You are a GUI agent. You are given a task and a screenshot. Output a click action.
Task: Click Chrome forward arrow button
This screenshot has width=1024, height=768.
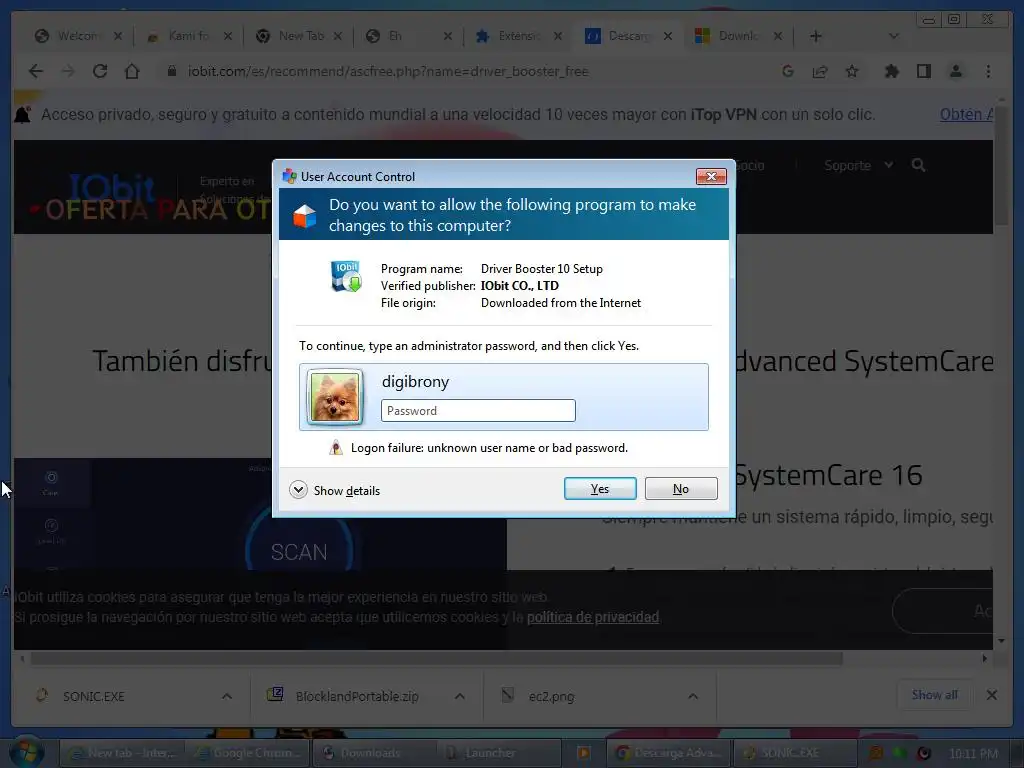68,71
